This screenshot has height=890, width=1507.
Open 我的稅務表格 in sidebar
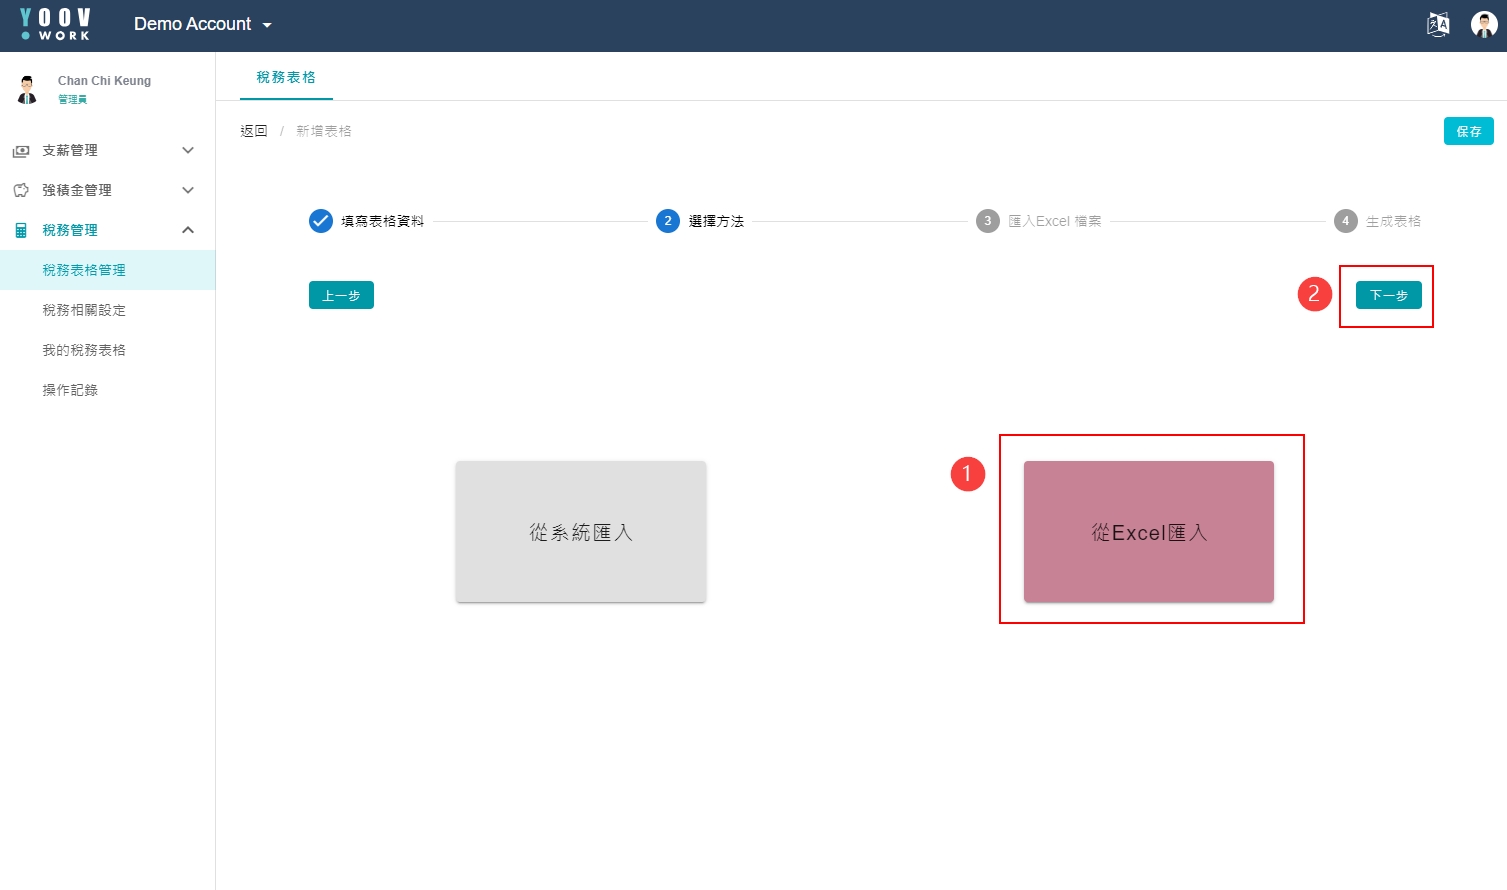point(84,350)
